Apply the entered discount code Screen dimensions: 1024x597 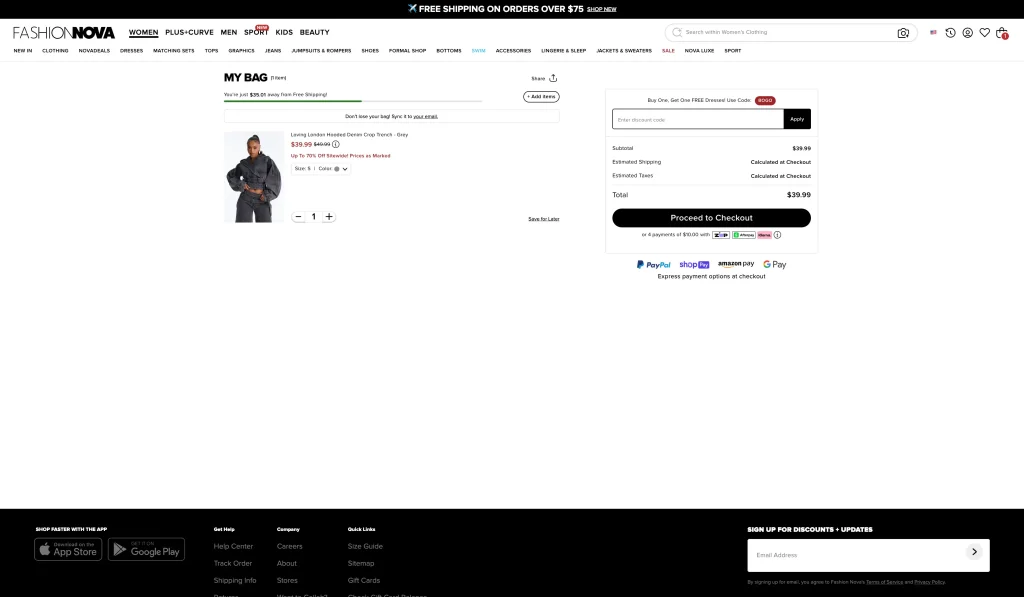(x=797, y=119)
